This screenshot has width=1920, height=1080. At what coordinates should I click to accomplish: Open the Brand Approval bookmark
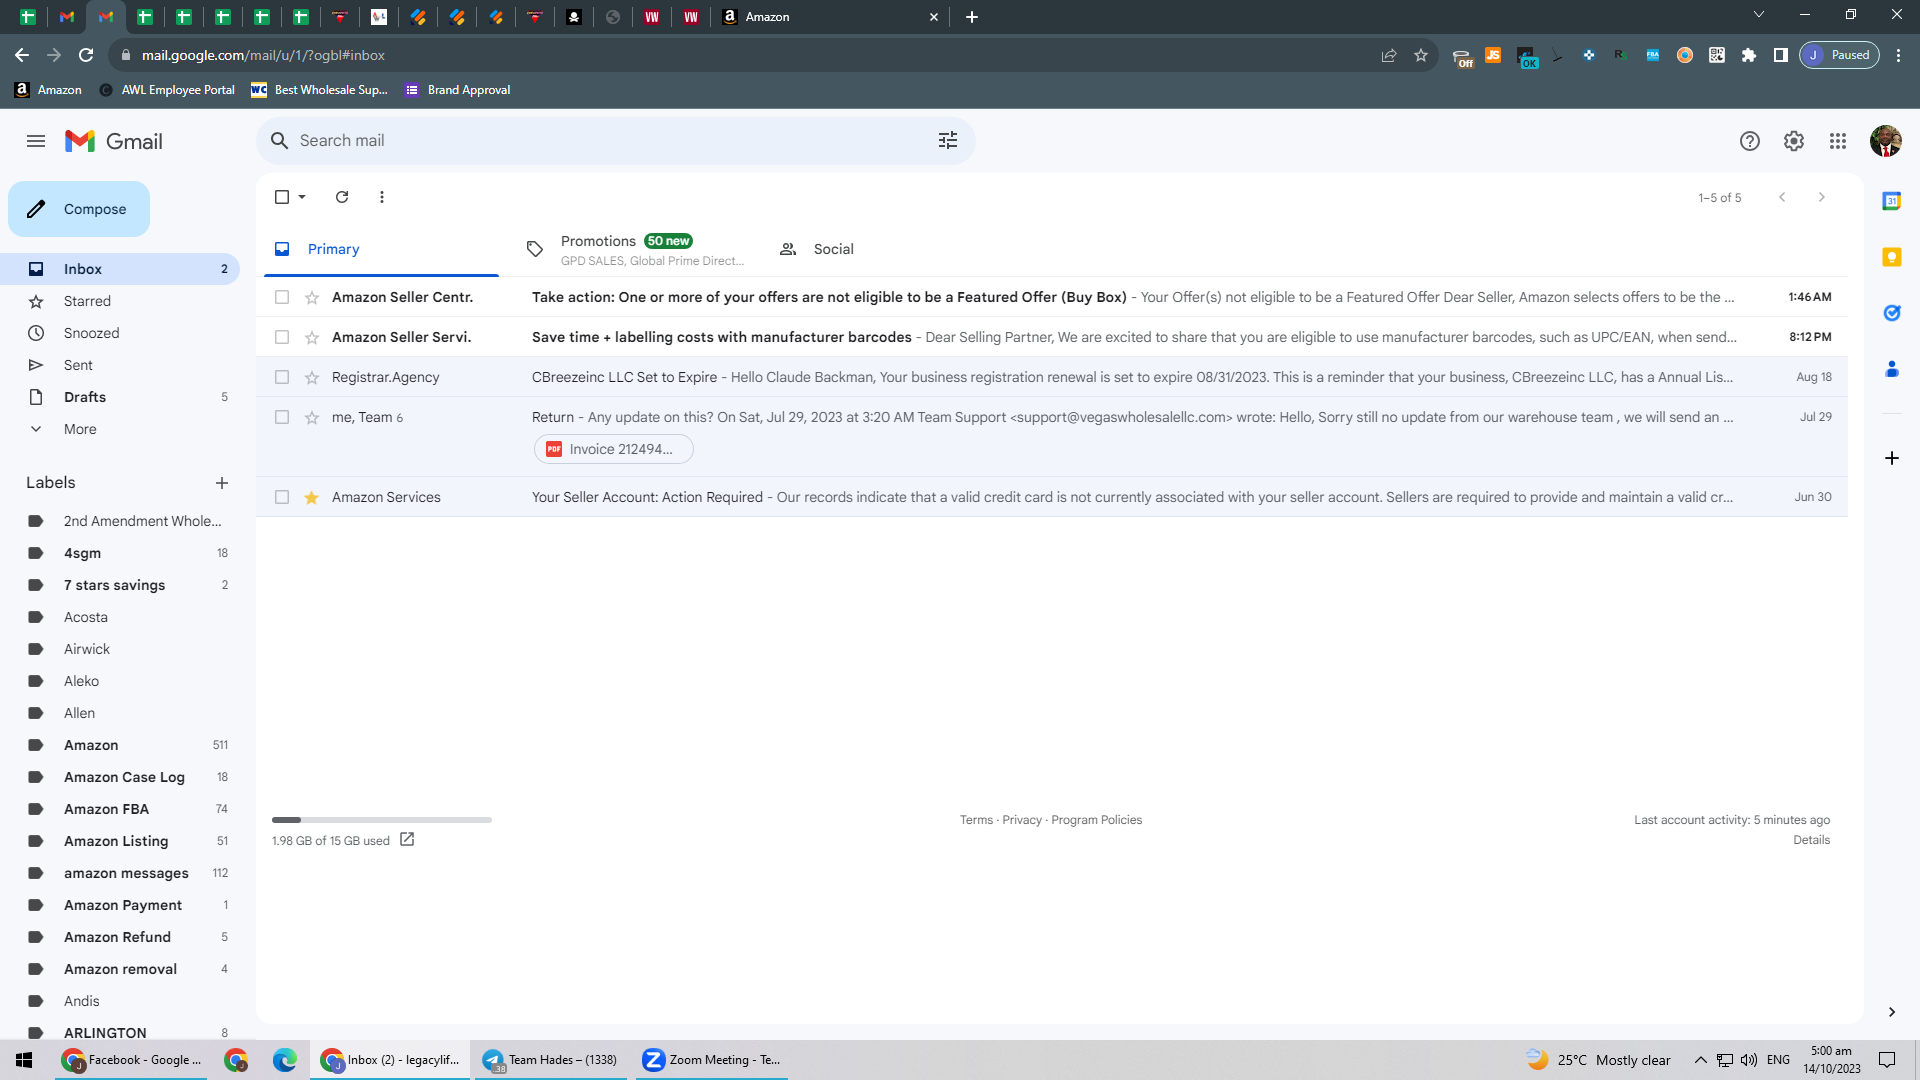457,90
